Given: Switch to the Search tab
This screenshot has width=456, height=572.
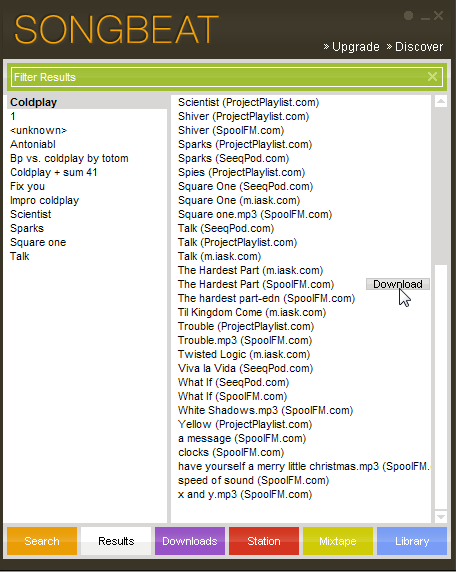Looking at the screenshot, I should tap(42, 541).
